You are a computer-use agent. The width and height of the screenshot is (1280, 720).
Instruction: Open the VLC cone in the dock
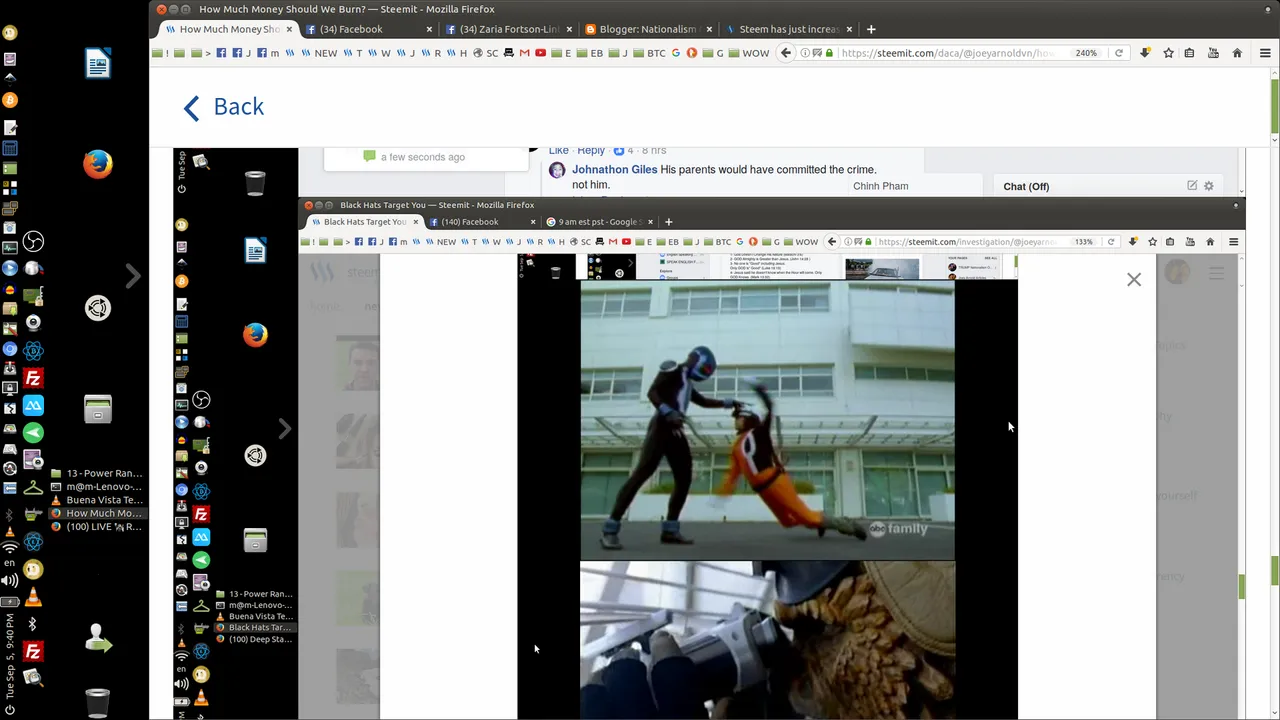pyautogui.click(x=33, y=598)
